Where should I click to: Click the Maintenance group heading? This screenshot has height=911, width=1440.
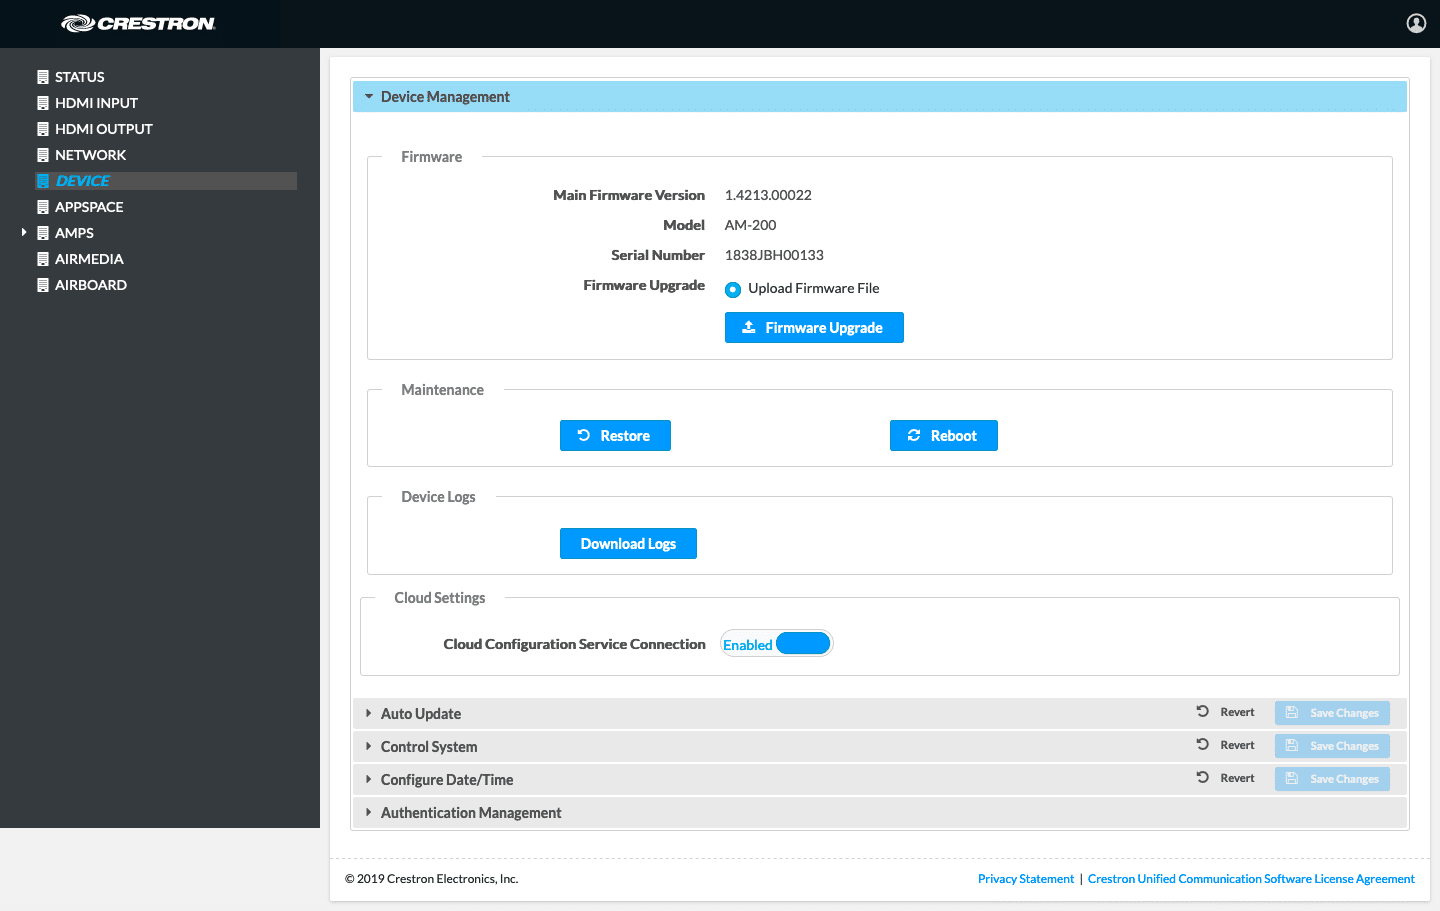[x=442, y=390]
